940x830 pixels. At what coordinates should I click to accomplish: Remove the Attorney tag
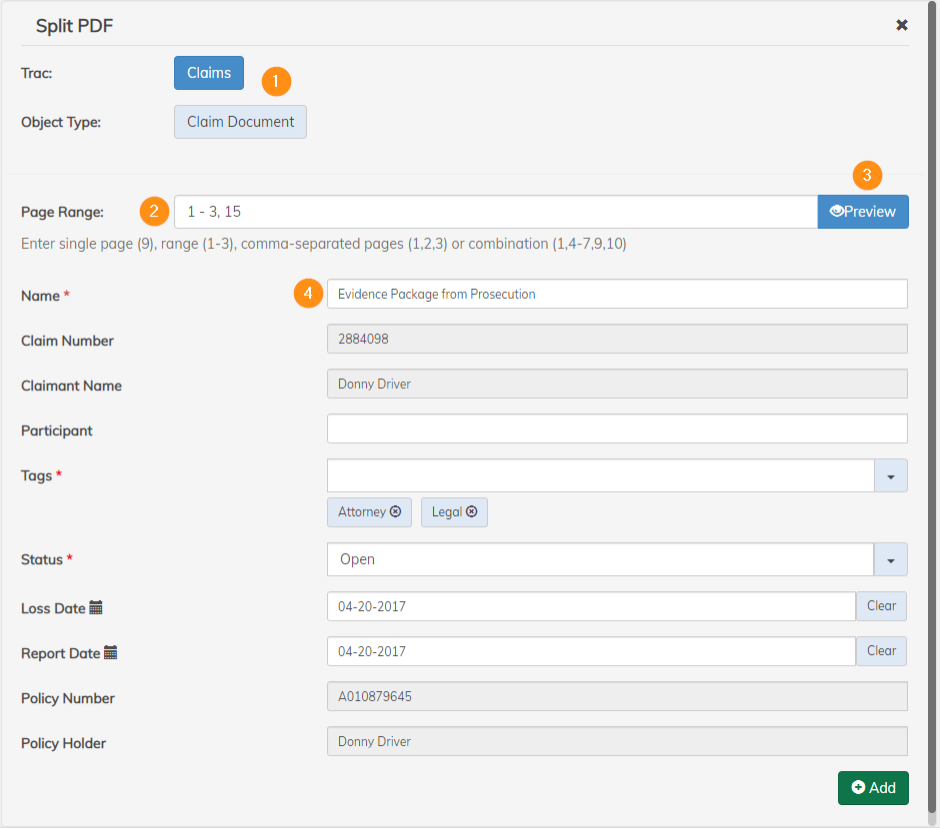click(x=395, y=512)
